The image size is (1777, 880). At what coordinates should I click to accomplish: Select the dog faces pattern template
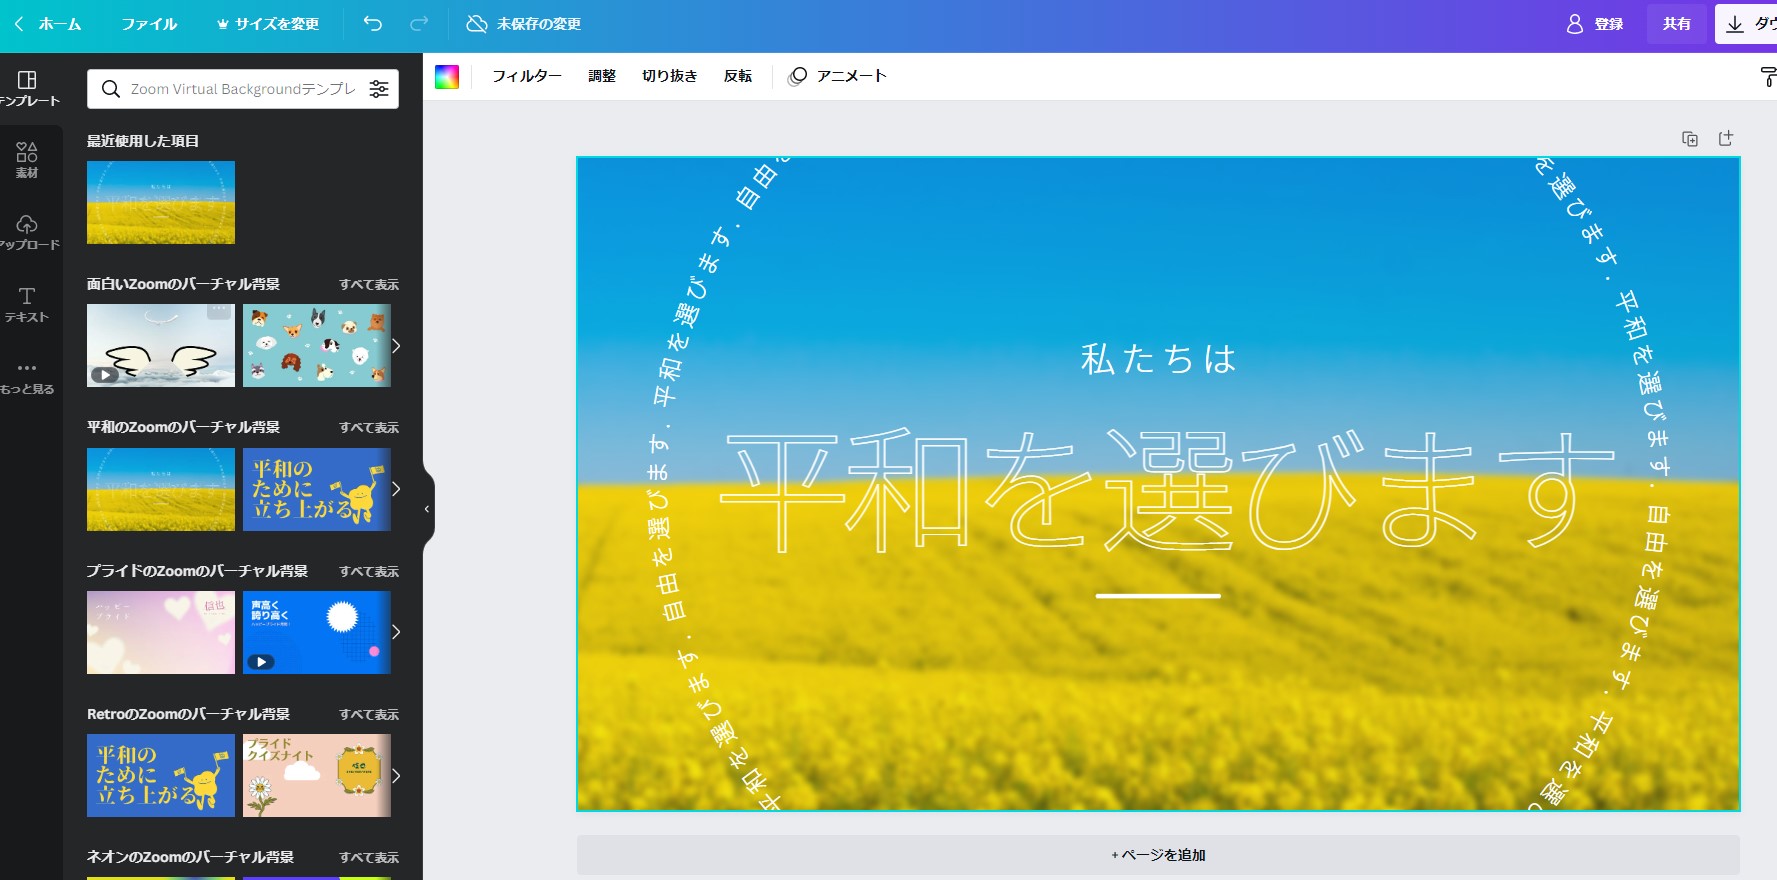coord(316,346)
